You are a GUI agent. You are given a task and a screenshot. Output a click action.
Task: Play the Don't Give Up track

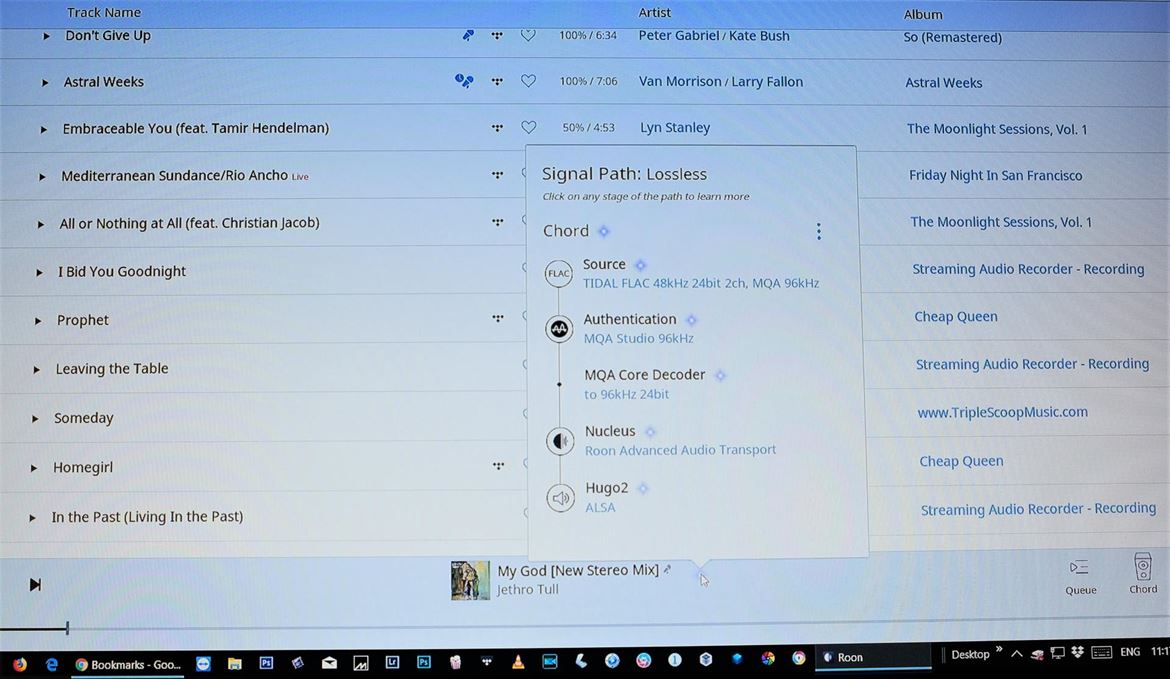click(x=46, y=36)
